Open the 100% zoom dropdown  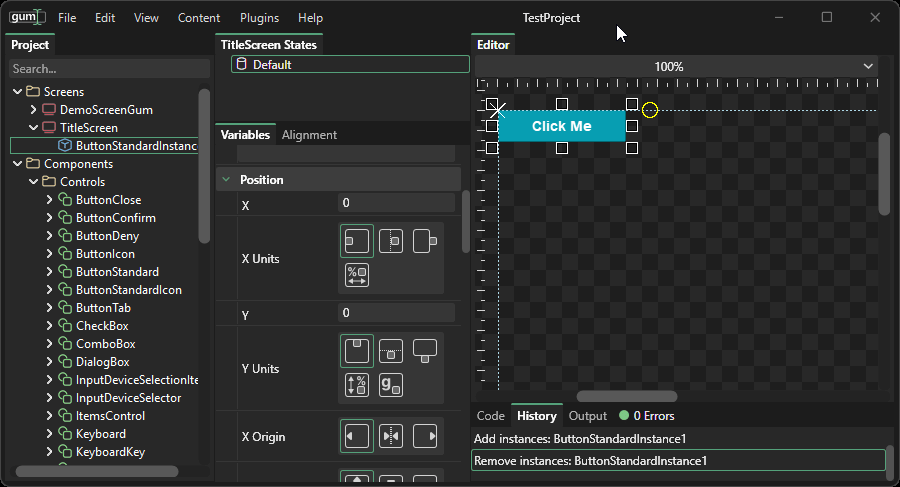867,67
